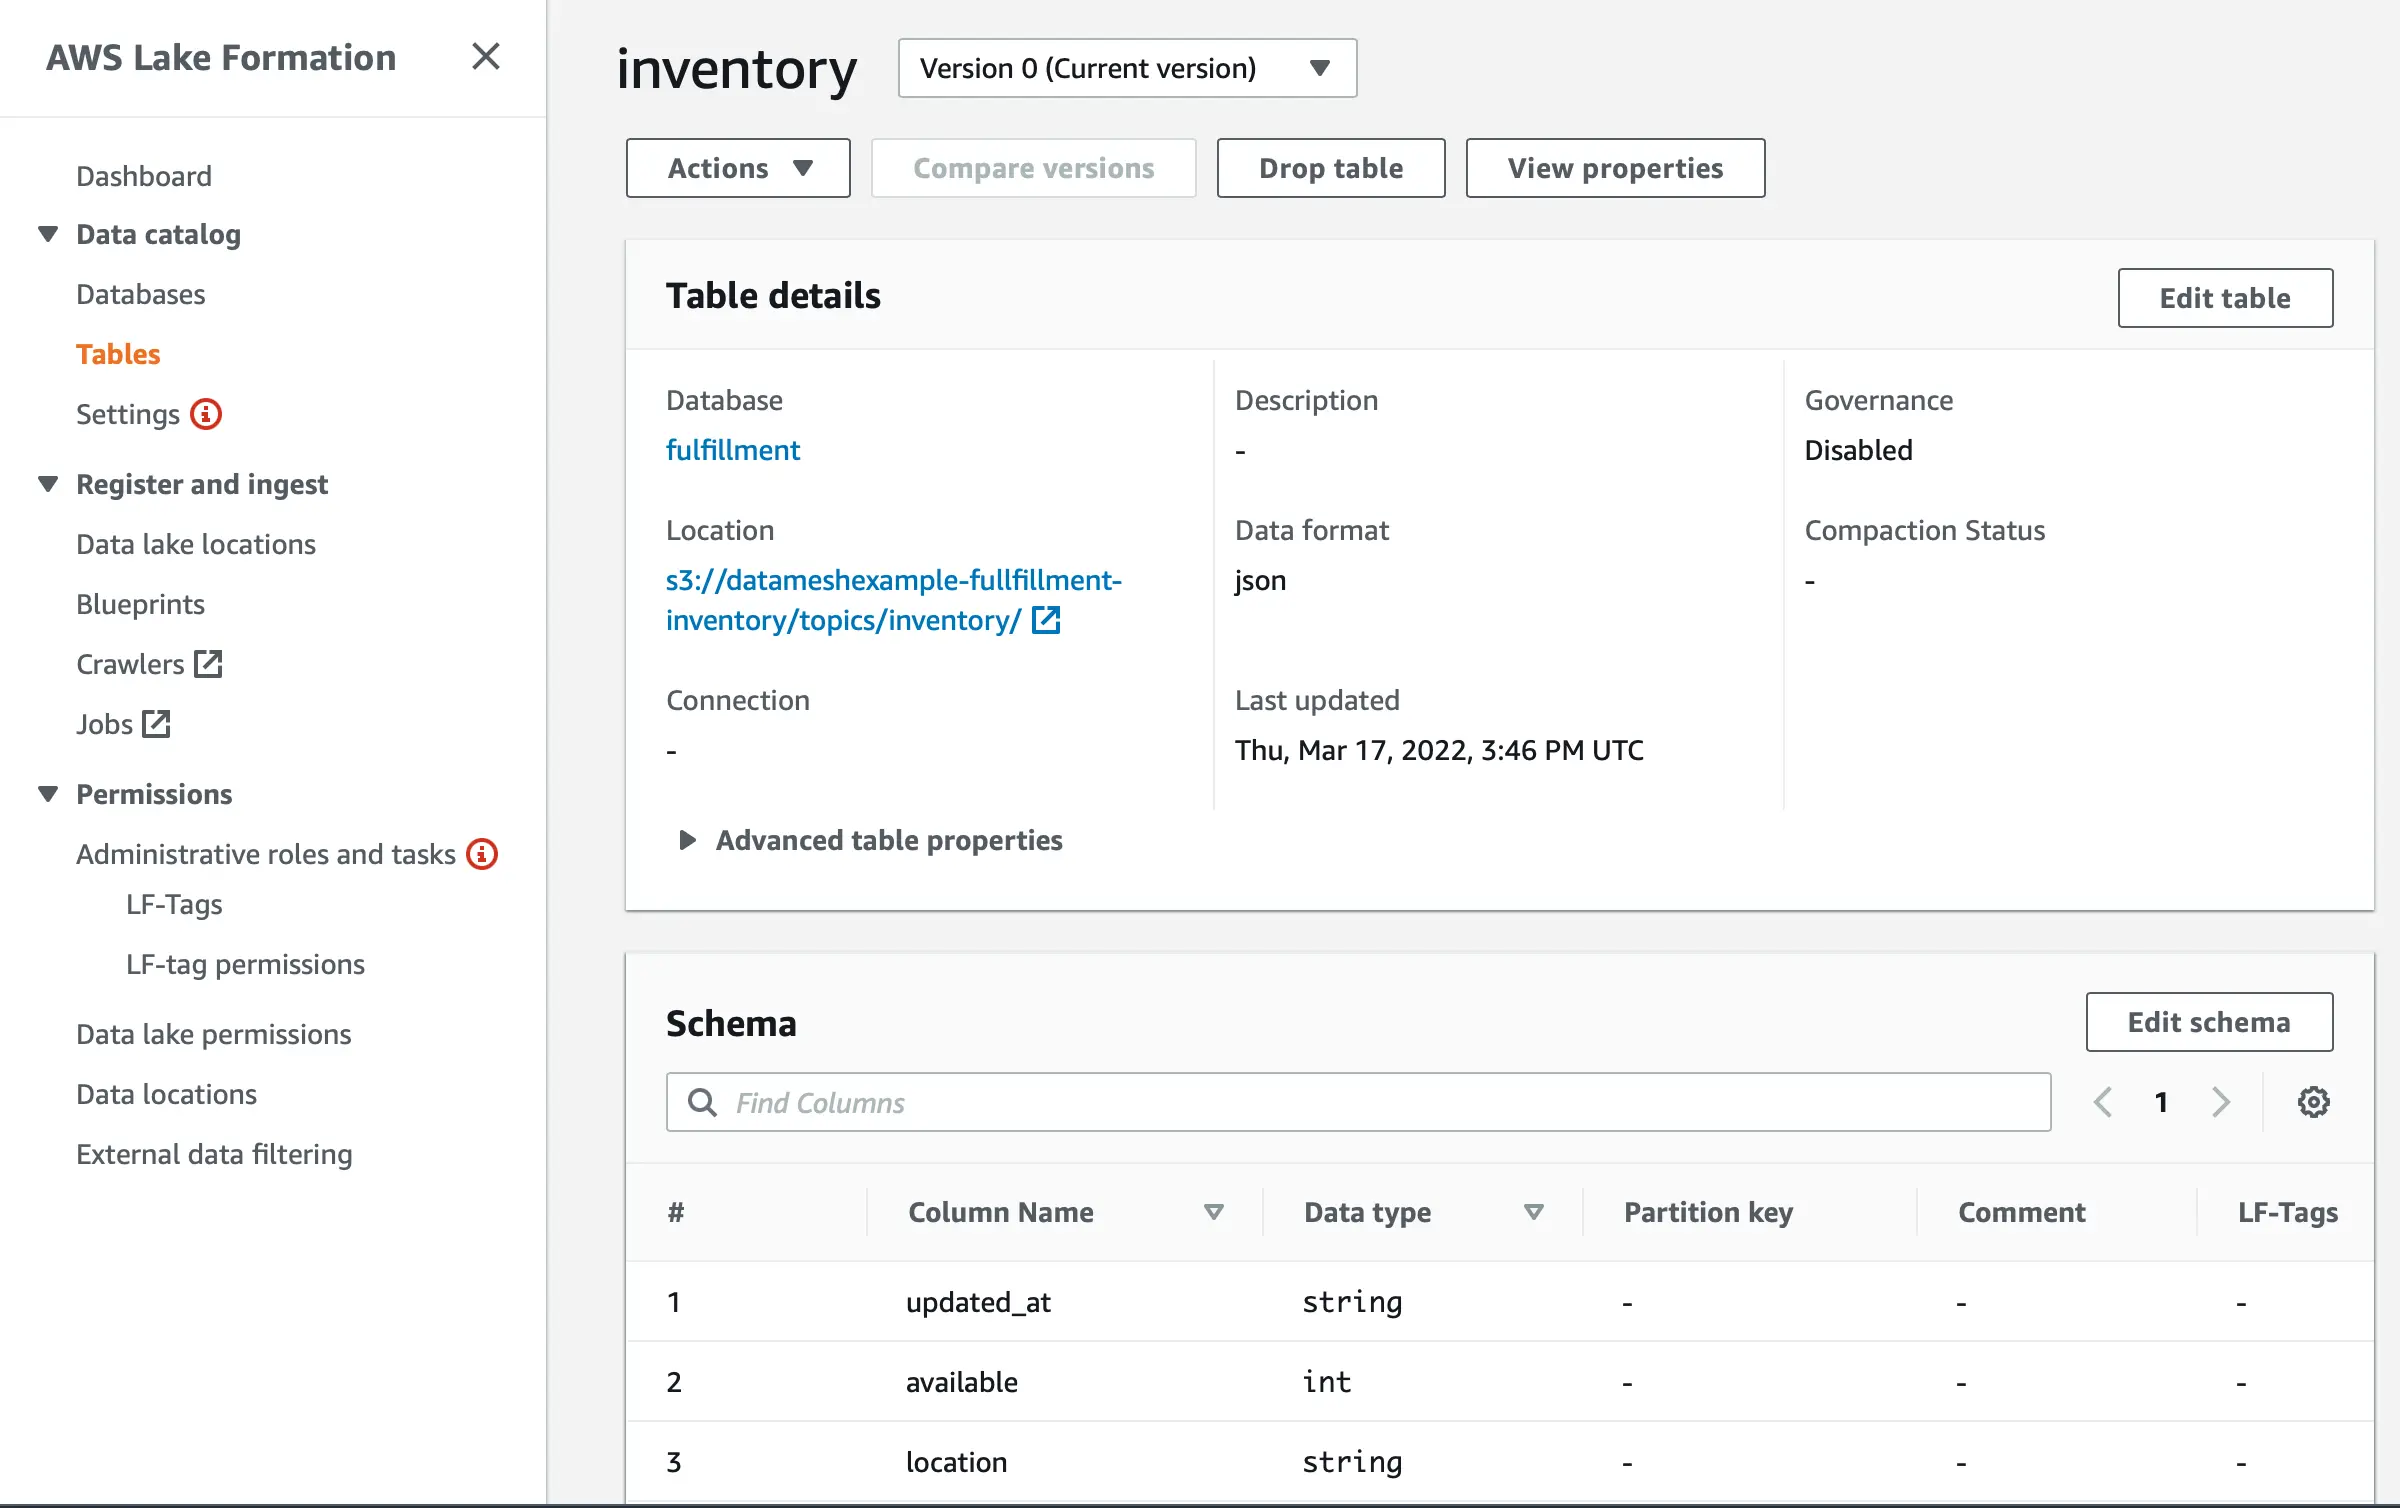The height and width of the screenshot is (1508, 2400).
Task: Open External data filtering
Action: [x=214, y=1154]
